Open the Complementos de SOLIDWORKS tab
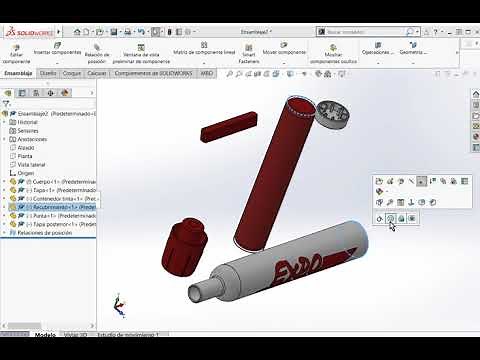This screenshot has height=360, width=480. click(x=153, y=73)
